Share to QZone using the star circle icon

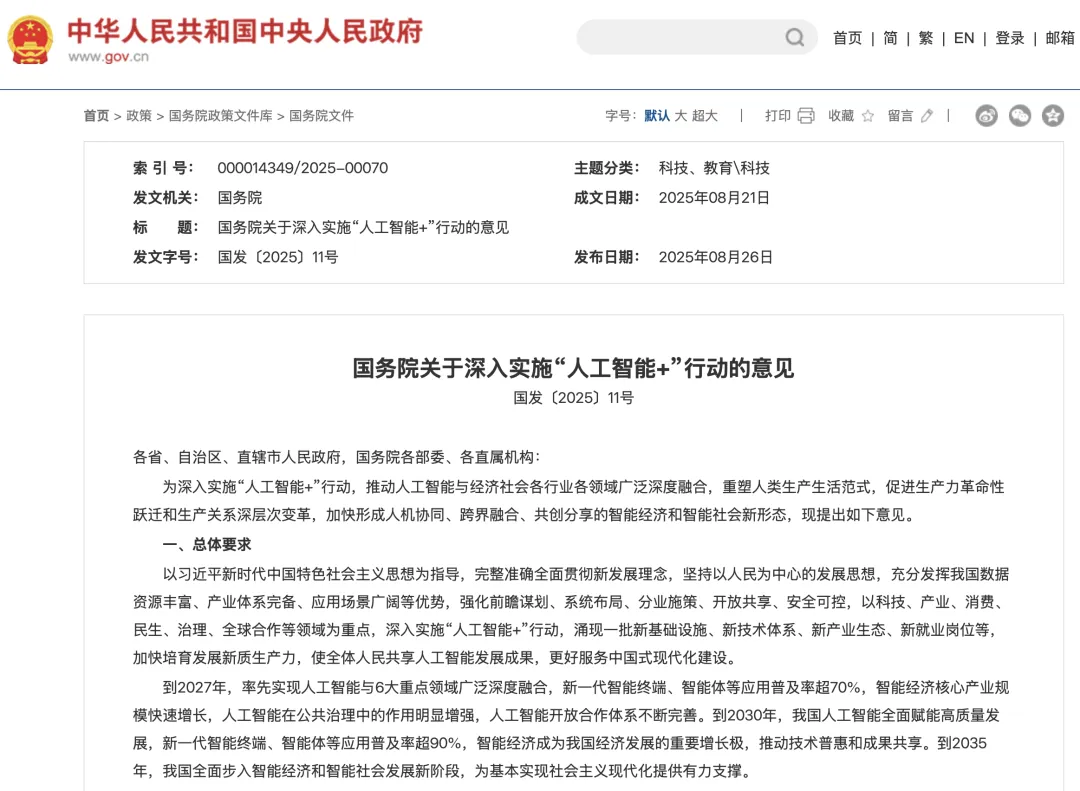1053,116
